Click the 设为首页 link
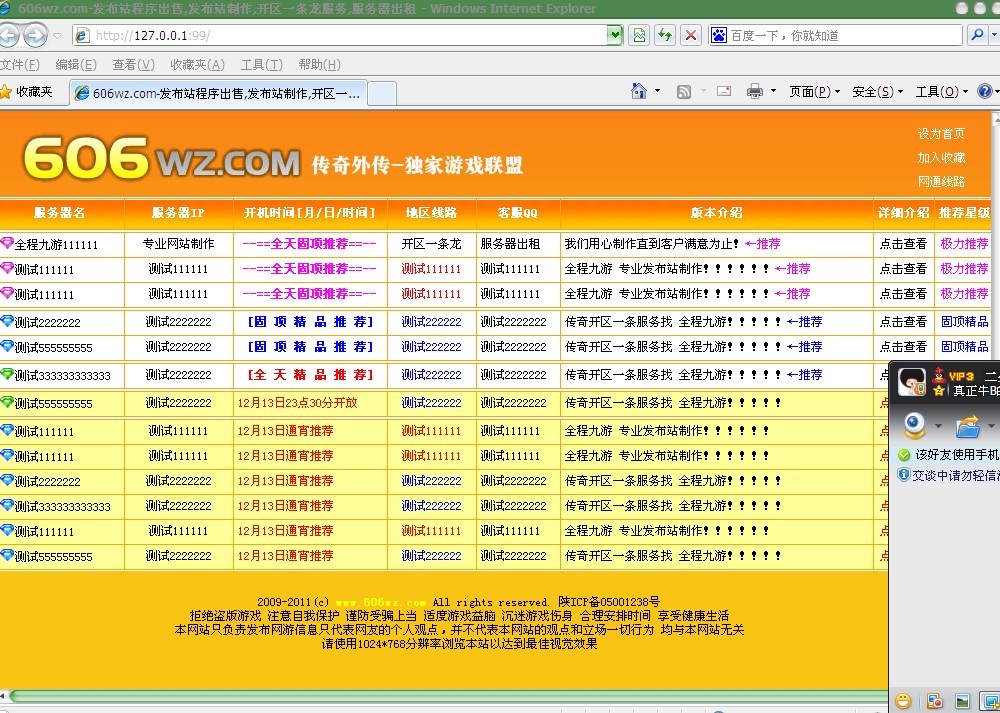Viewport: 1000px width, 713px height. pos(940,132)
